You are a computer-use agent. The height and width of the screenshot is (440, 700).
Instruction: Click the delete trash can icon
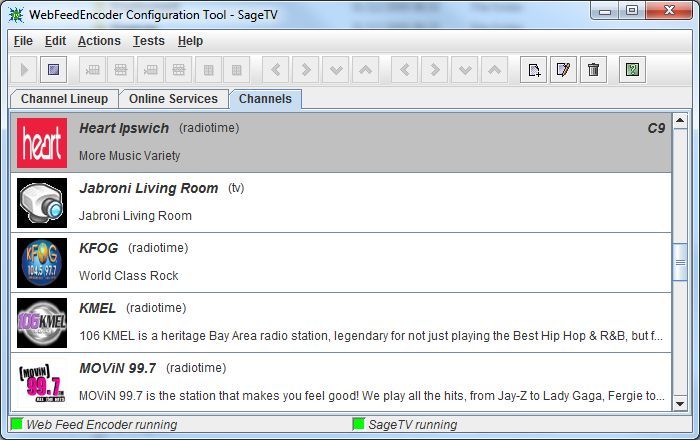tap(594, 70)
